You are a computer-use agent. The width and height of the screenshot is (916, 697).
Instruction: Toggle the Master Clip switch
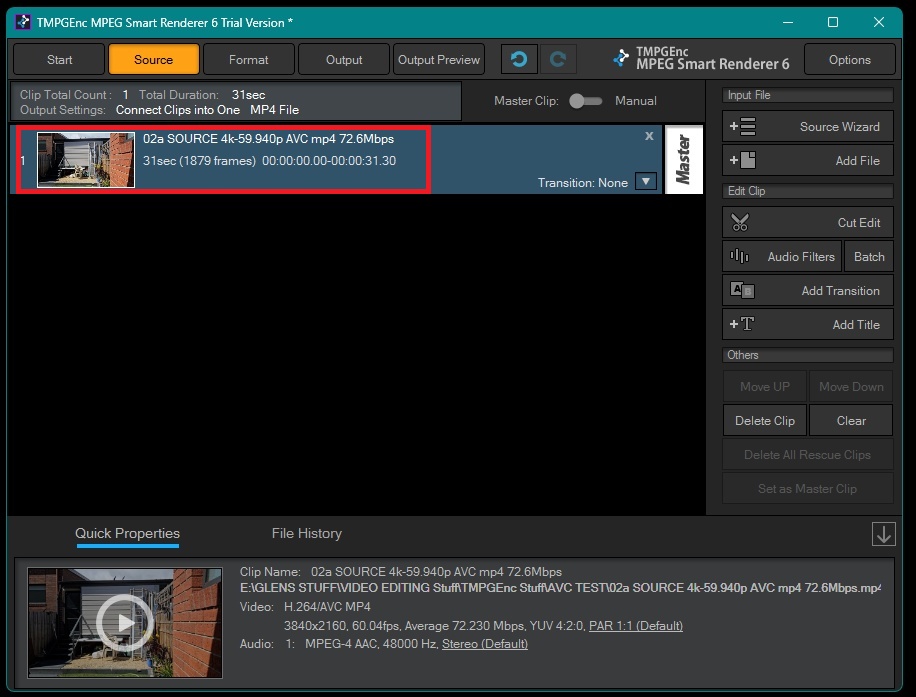(585, 100)
